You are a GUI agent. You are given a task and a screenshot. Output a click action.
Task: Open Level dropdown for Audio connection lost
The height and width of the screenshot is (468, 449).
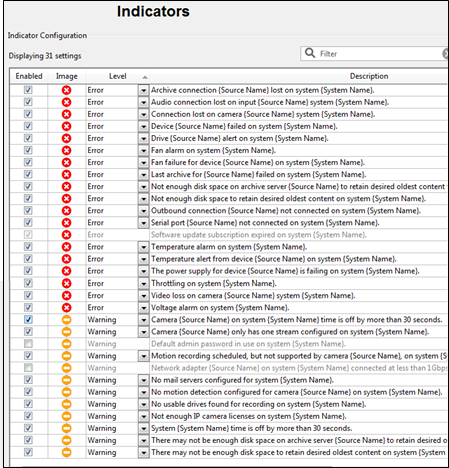(143, 102)
